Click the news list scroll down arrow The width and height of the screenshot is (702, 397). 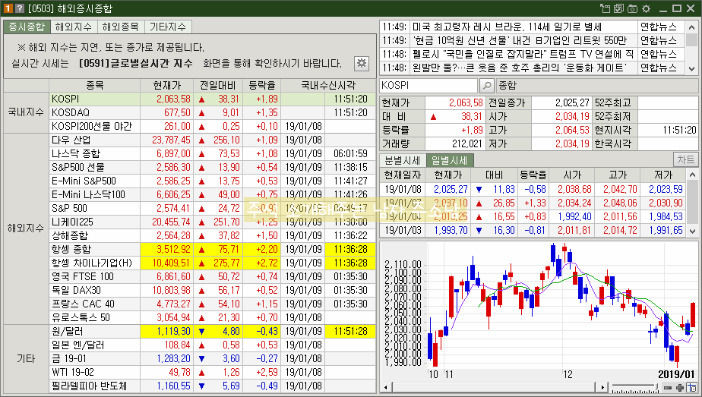(x=692, y=68)
